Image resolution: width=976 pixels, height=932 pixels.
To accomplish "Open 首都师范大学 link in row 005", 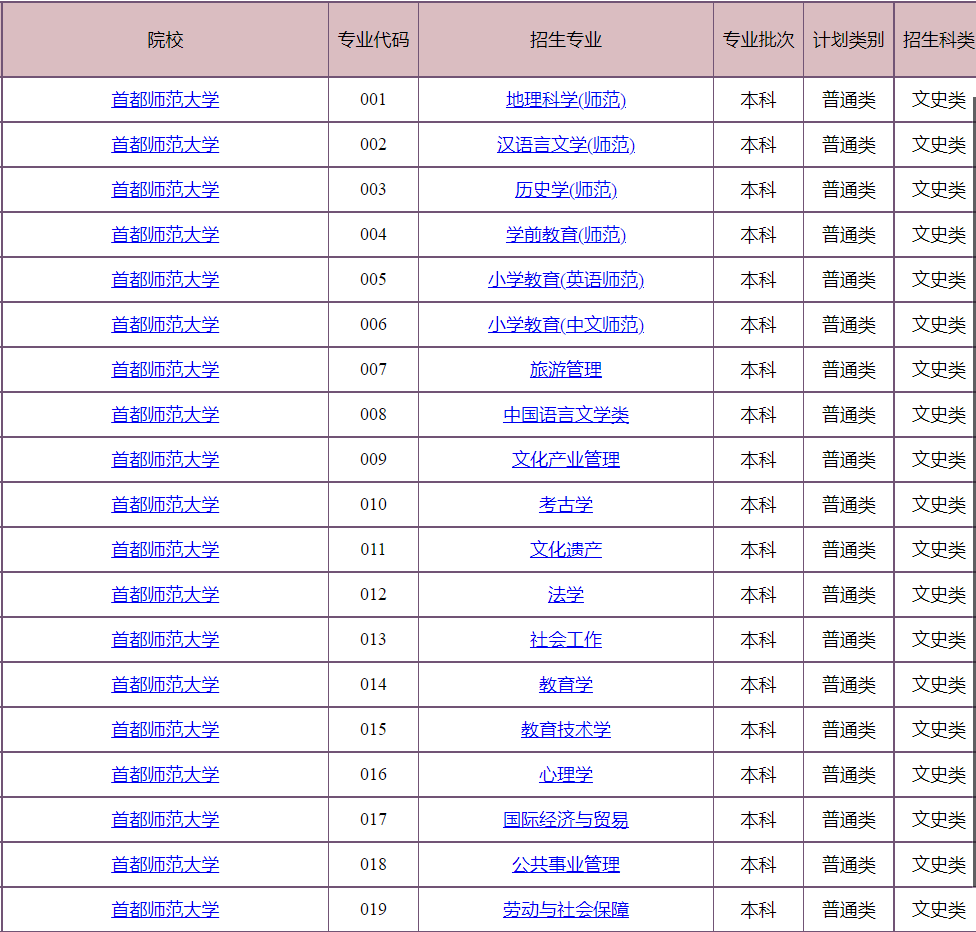I will click(x=165, y=280).
